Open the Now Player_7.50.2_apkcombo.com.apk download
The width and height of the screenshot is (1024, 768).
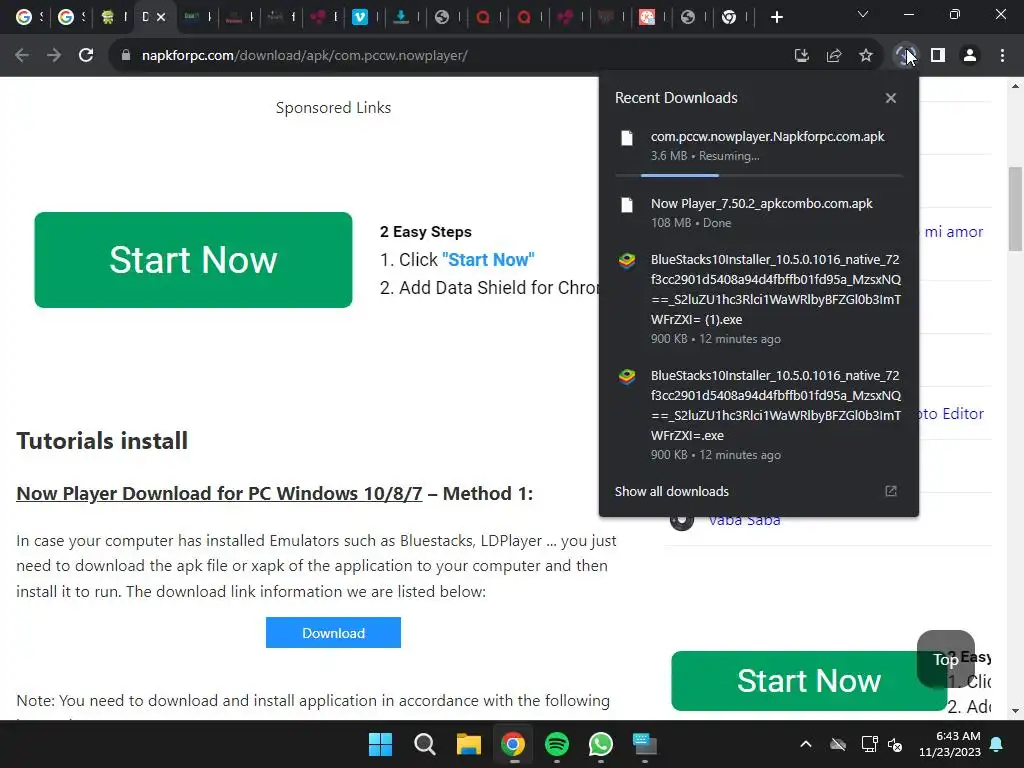click(x=759, y=213)
